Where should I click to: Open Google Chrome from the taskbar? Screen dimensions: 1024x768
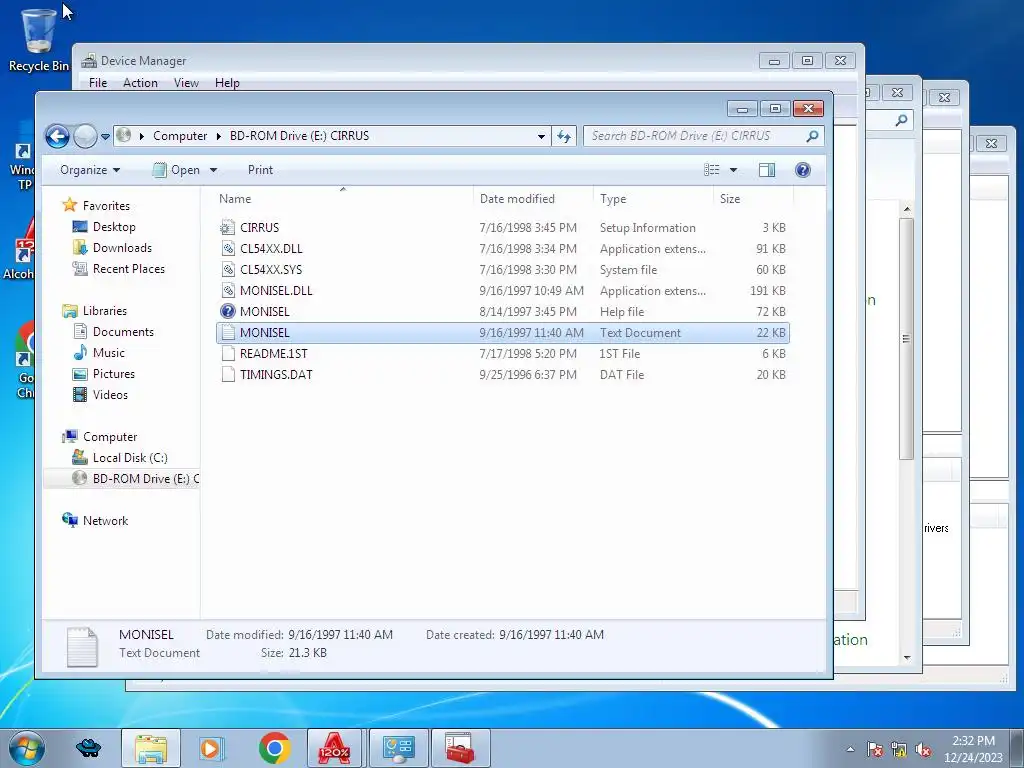click(x=274, y=748)
